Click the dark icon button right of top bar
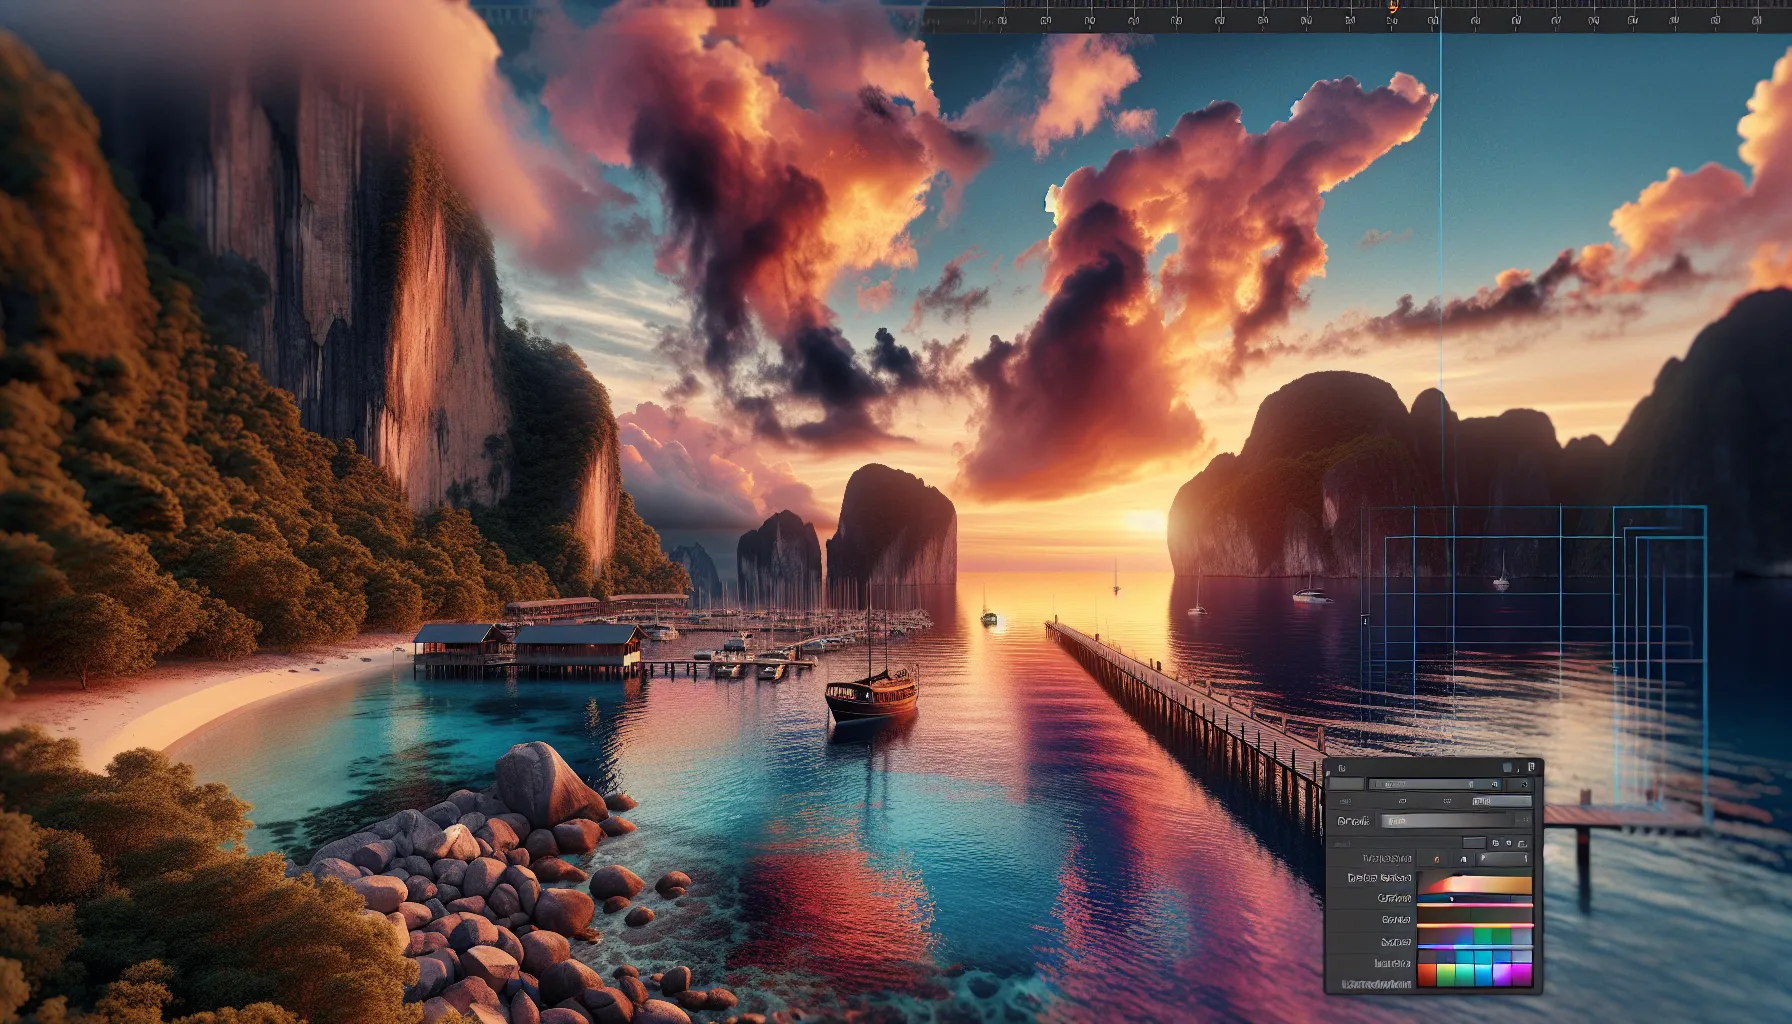Image resolution: width=1792 pixels, height=1024 pixels. coord(1523,785)
